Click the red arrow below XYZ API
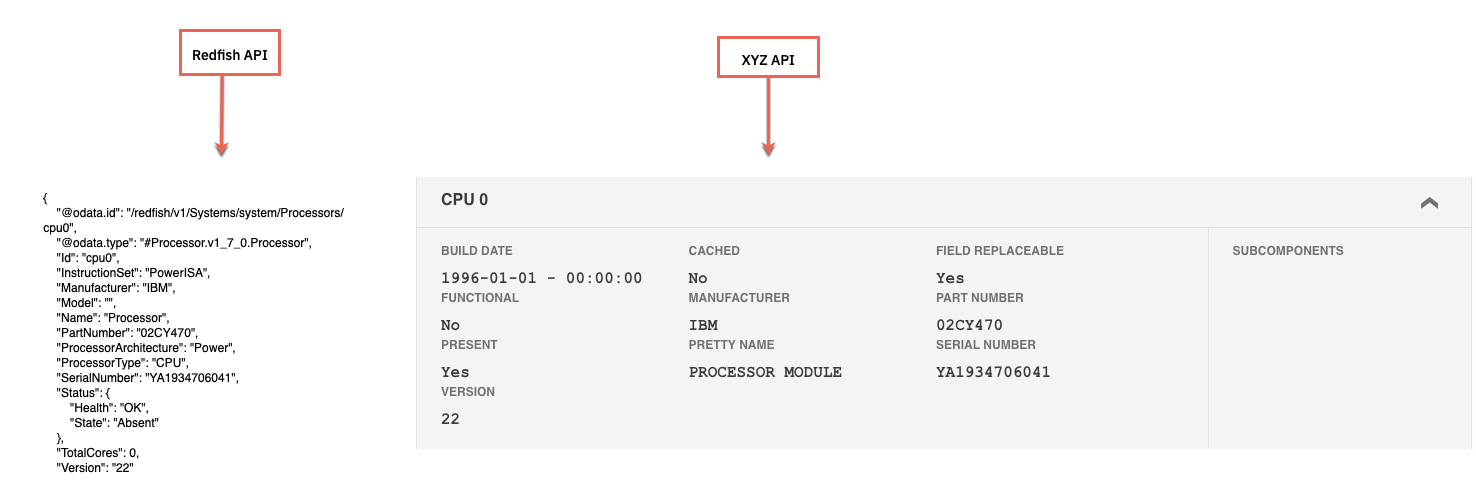The height and width of the screenshot is (492, 1476). pyautogui.click(x=768, y=117)
